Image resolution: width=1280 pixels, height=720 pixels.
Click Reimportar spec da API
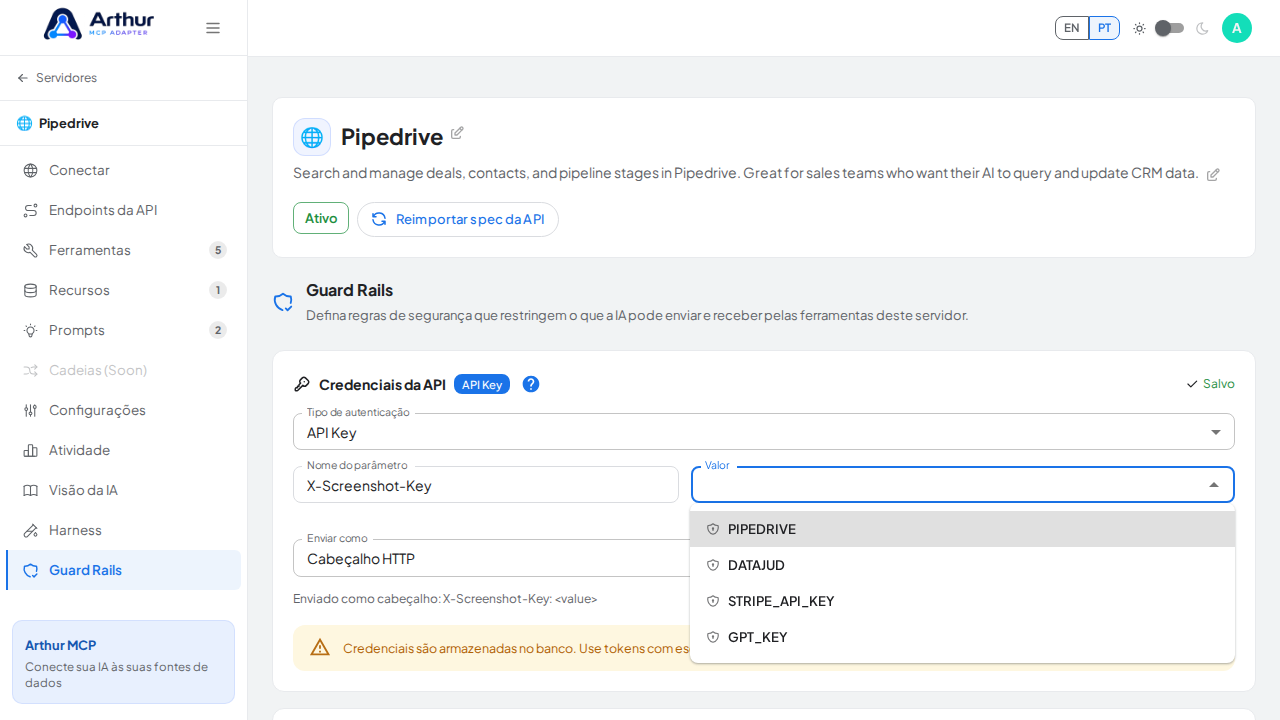pyautogui.click(x=458, y=219)
